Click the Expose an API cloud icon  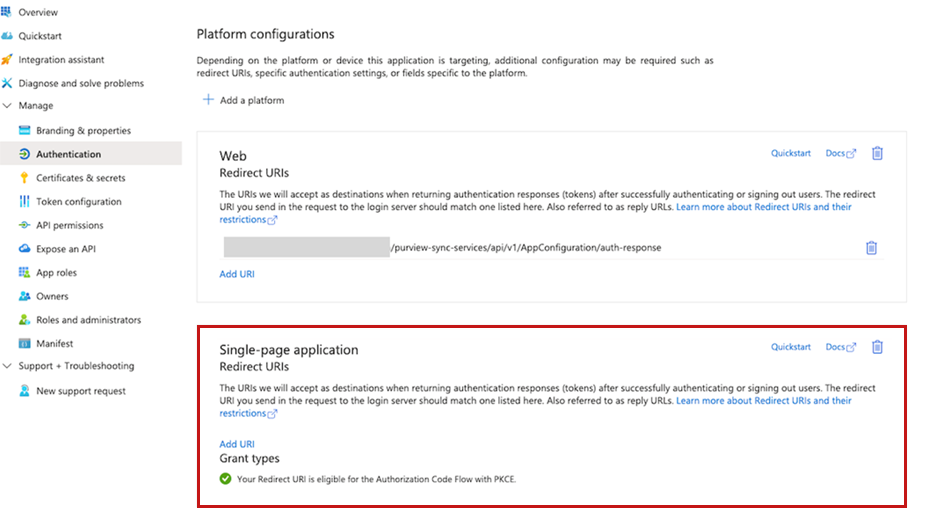[x=24, y=249]
